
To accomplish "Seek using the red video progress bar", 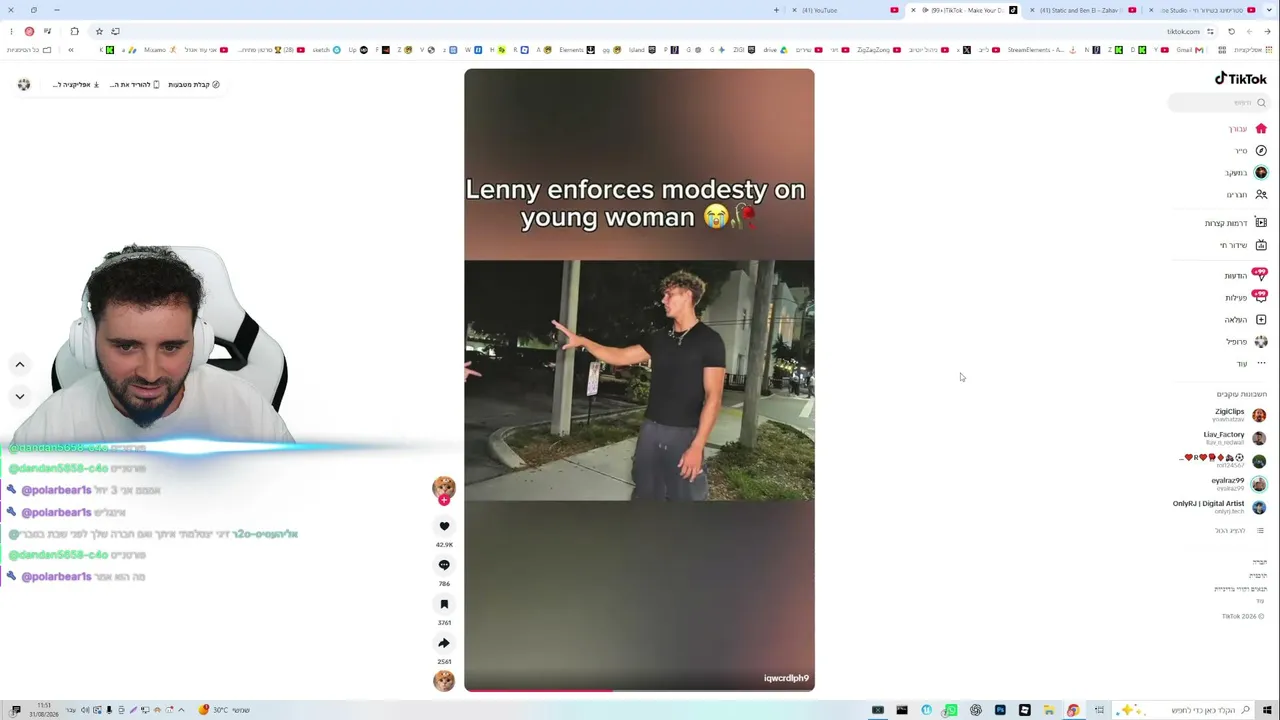I will point(639,690).
